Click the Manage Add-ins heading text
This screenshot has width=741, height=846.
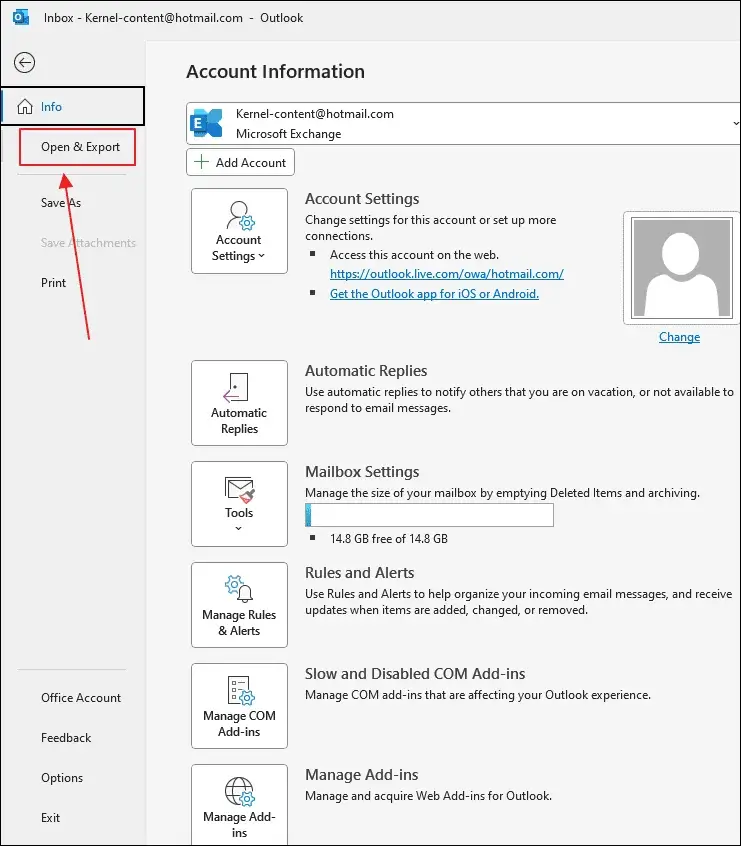pos(362,774)
